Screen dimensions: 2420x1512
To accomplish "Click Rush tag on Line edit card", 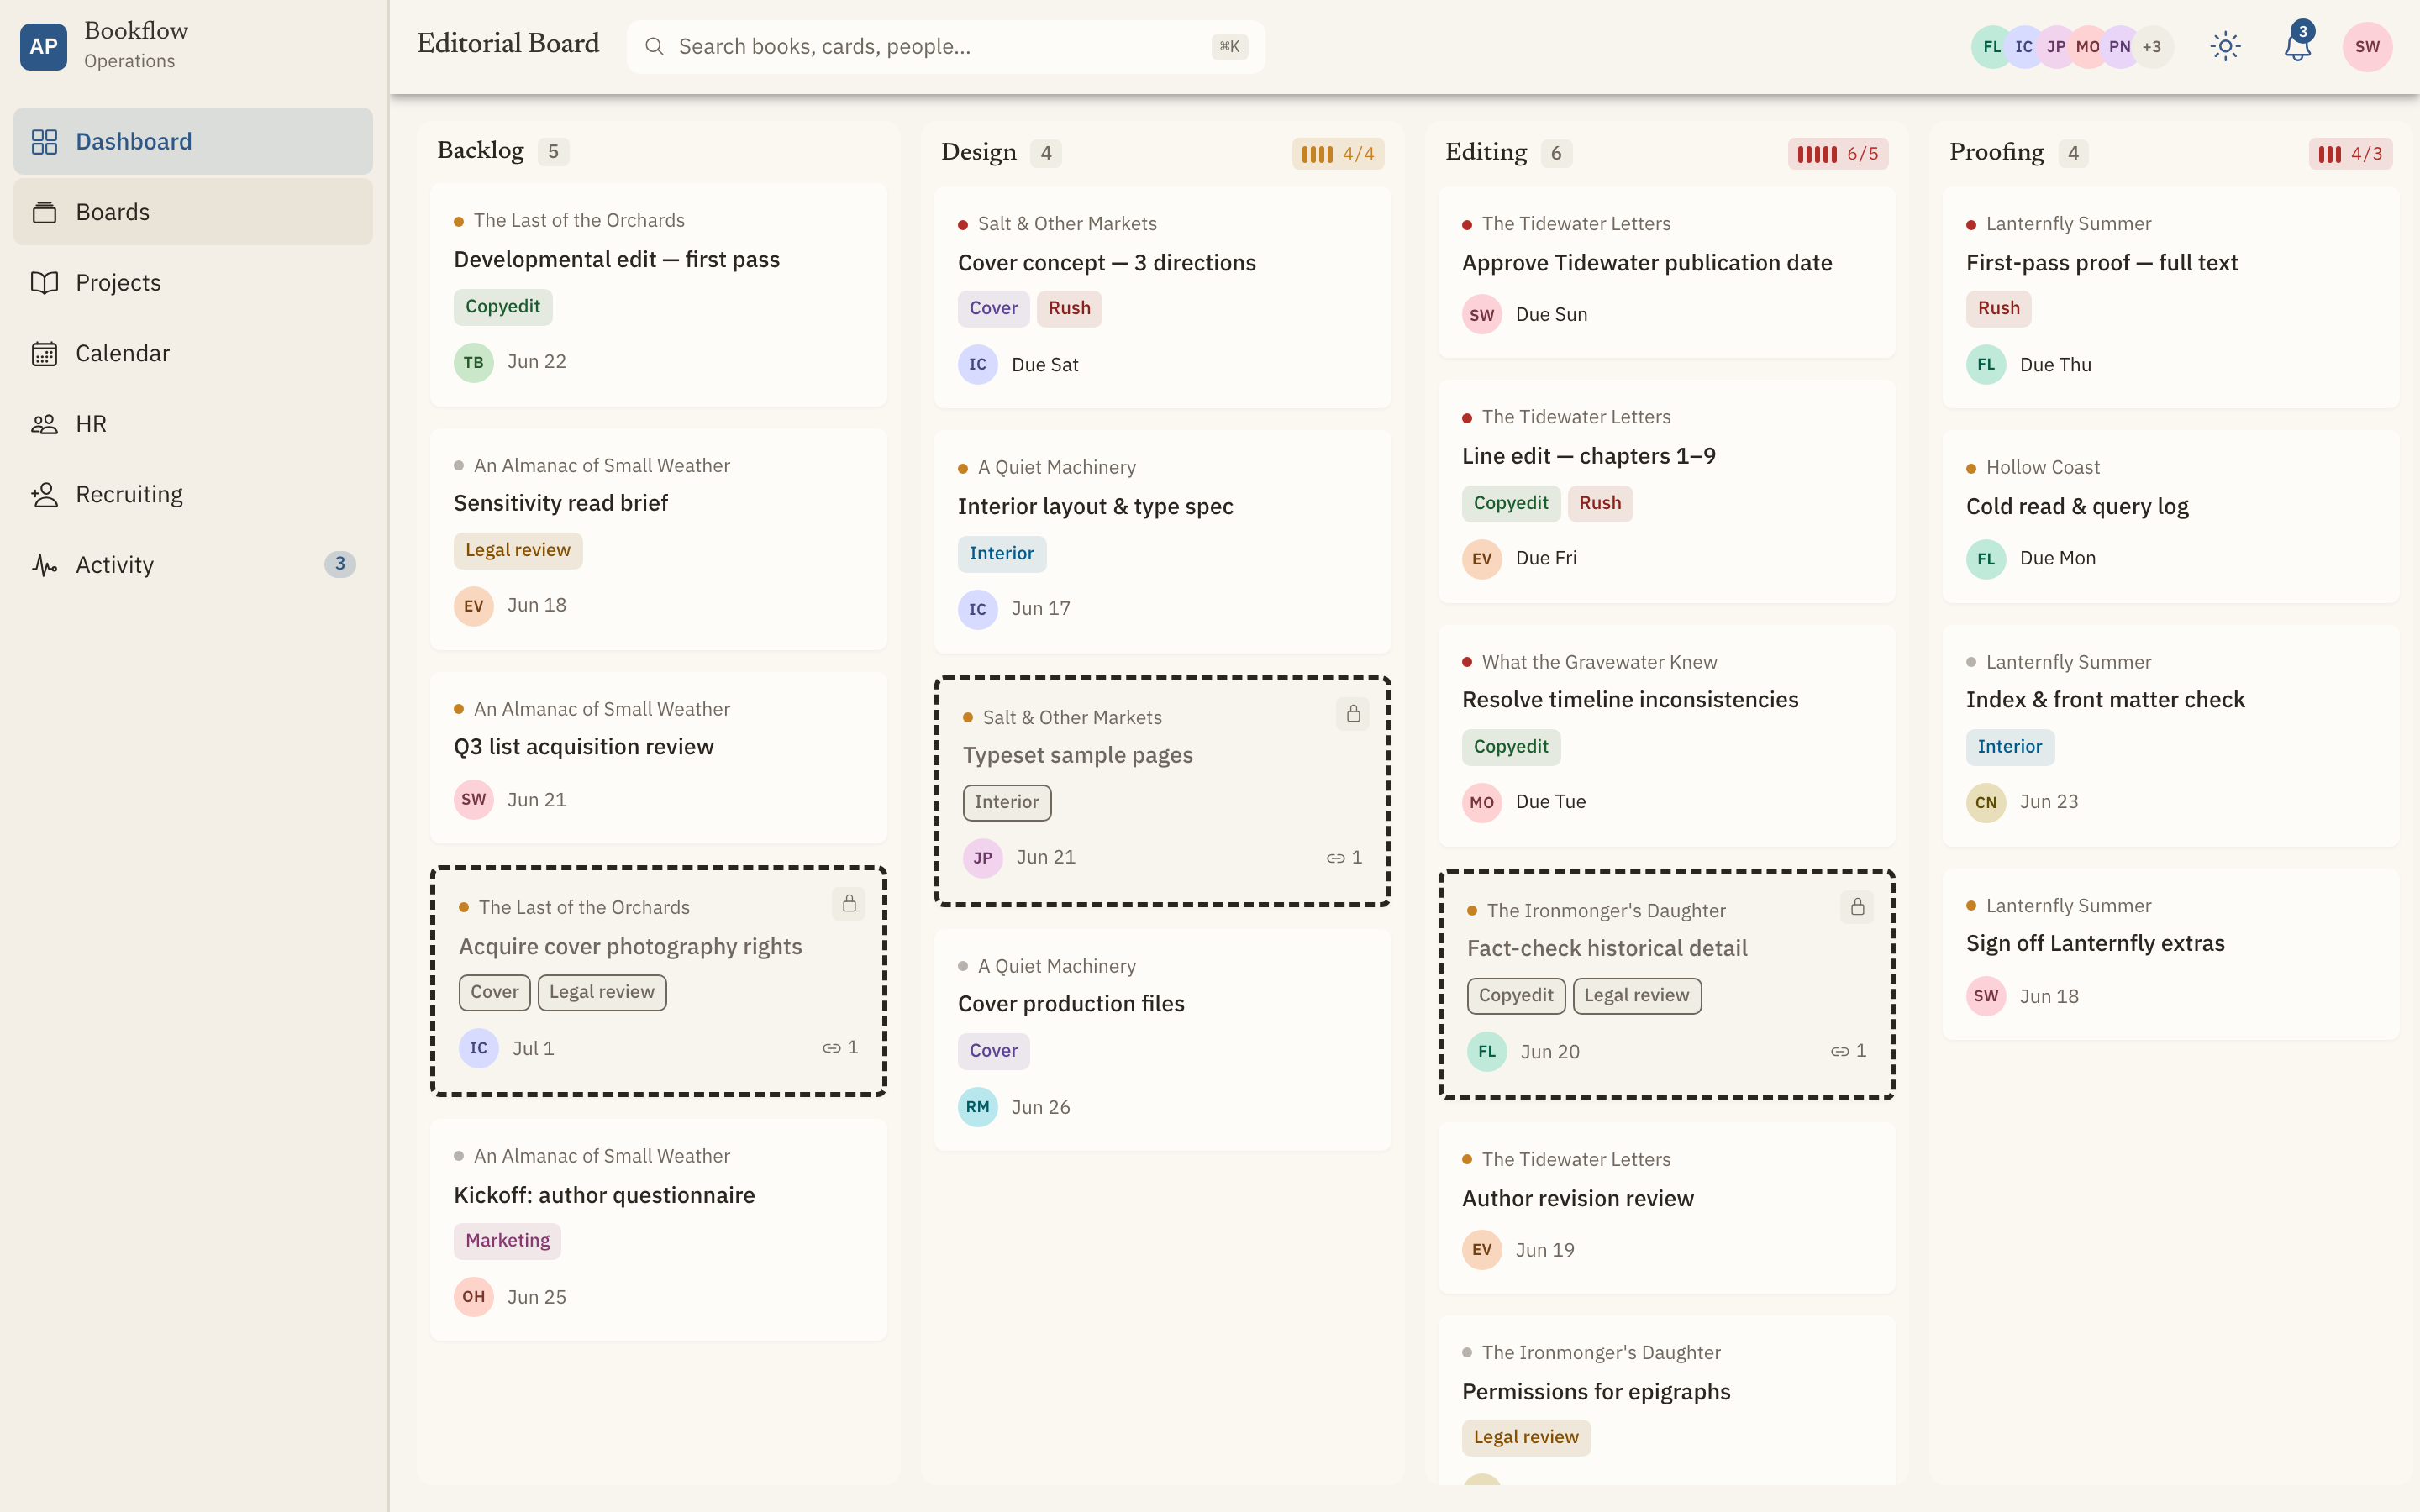I will pos(1599,503).
